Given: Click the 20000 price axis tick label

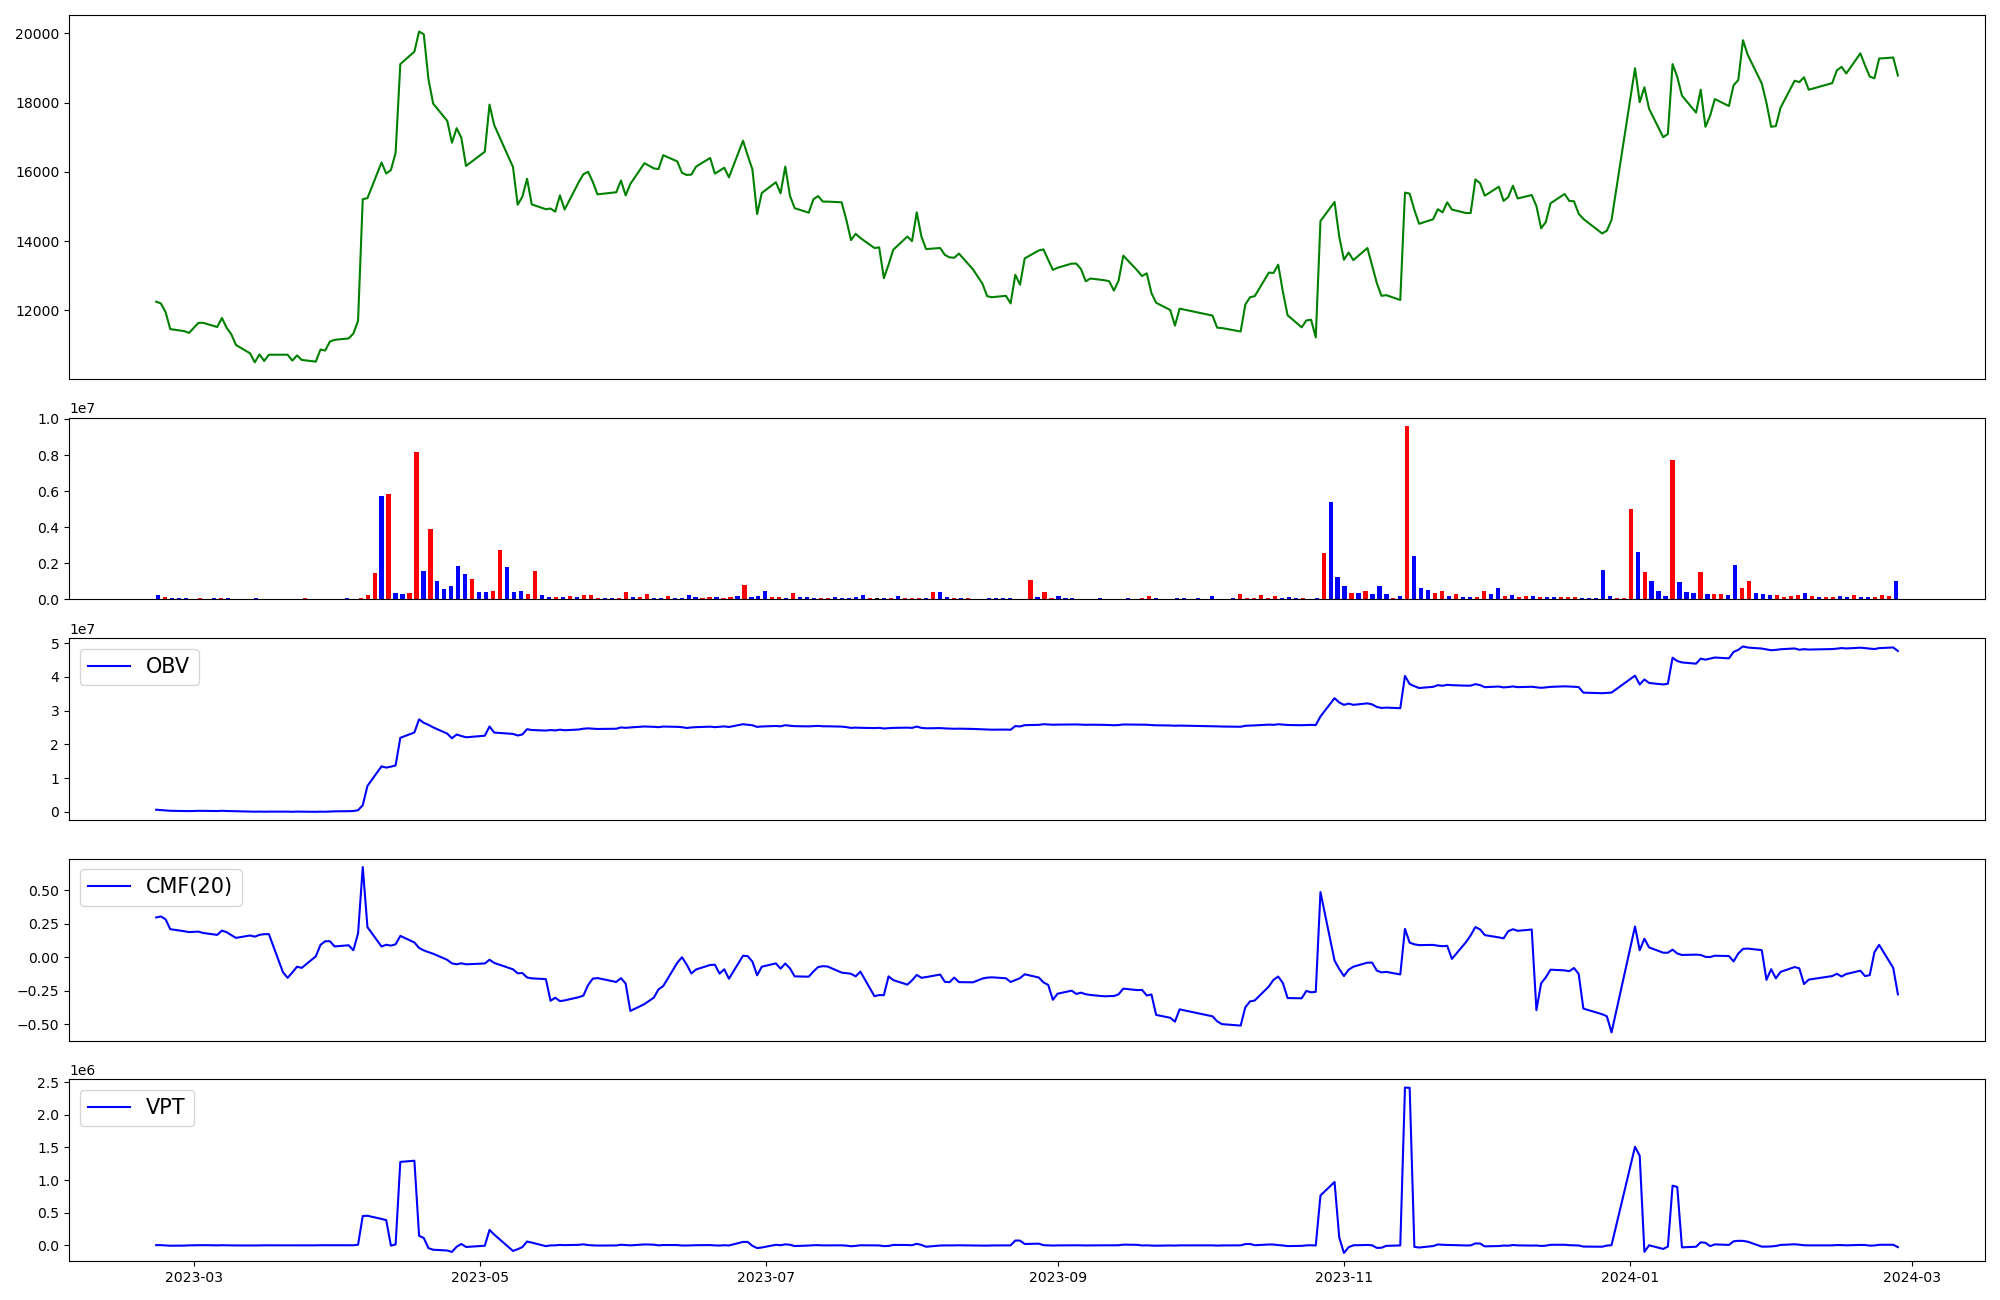Looking at the screenshot, I should [x=37, y=34].
